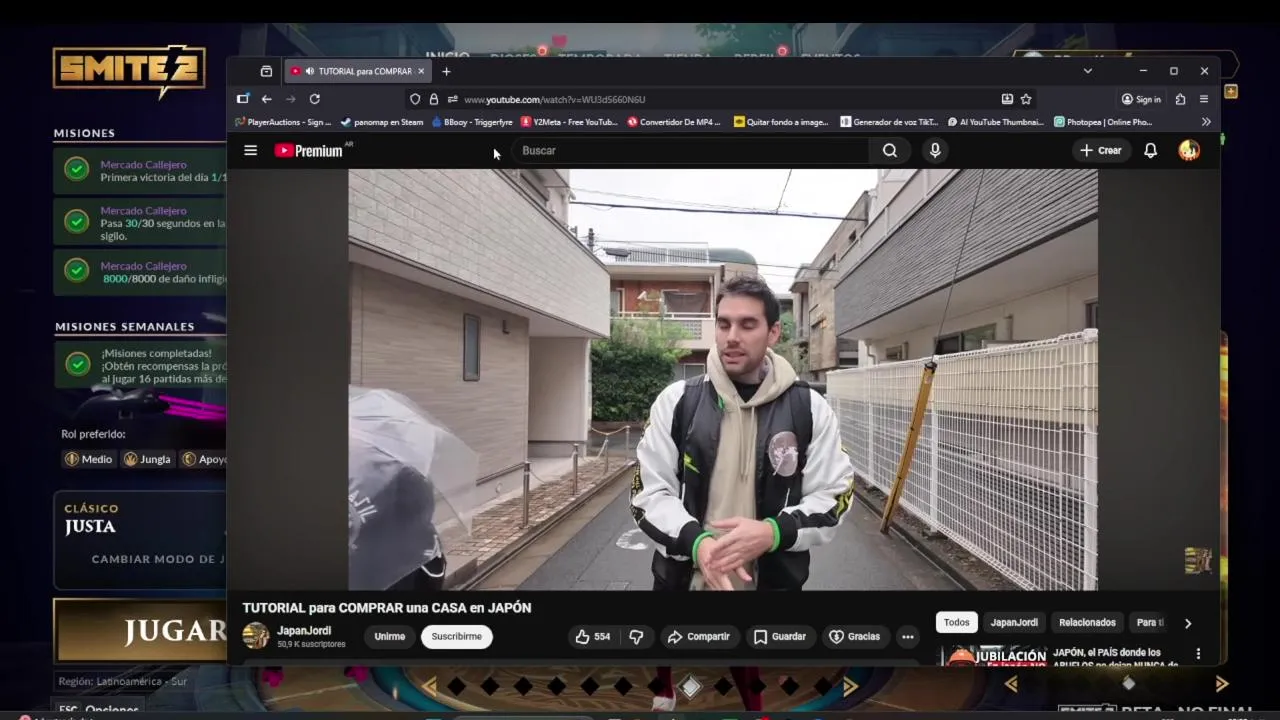
Task: Reload the page with the refresh icon
Action: [x=315, y=99]
